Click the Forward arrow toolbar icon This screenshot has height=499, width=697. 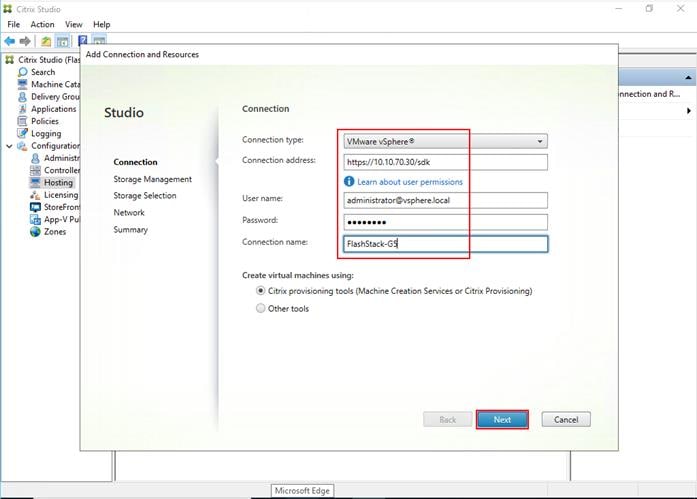pos(25,41)
